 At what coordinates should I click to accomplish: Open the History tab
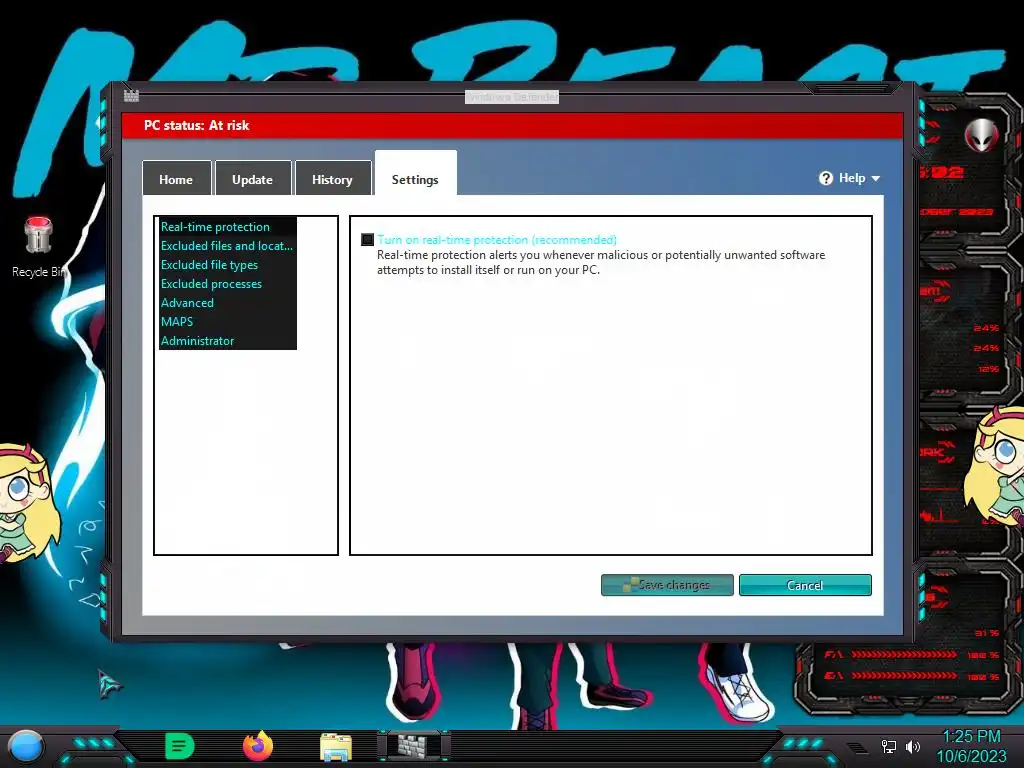coord(332,178)
